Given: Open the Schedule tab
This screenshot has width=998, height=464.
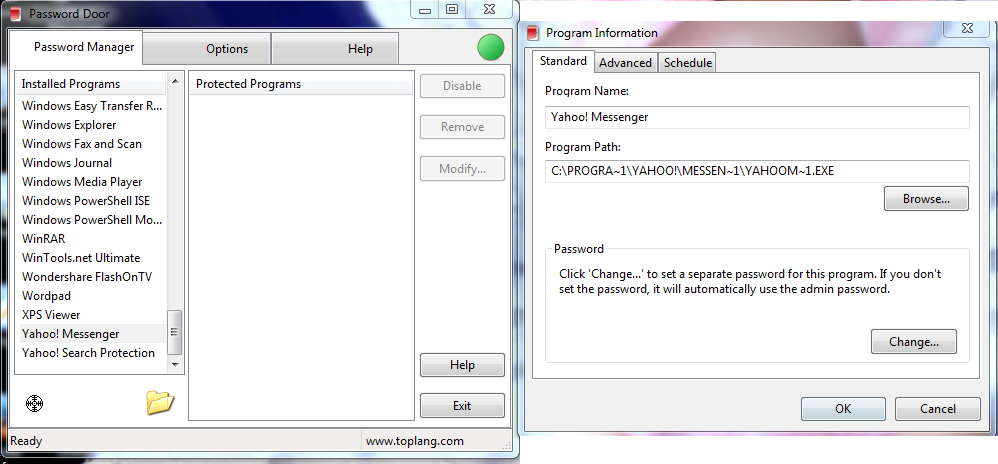Looking at the screenshot, I should 687,62.
